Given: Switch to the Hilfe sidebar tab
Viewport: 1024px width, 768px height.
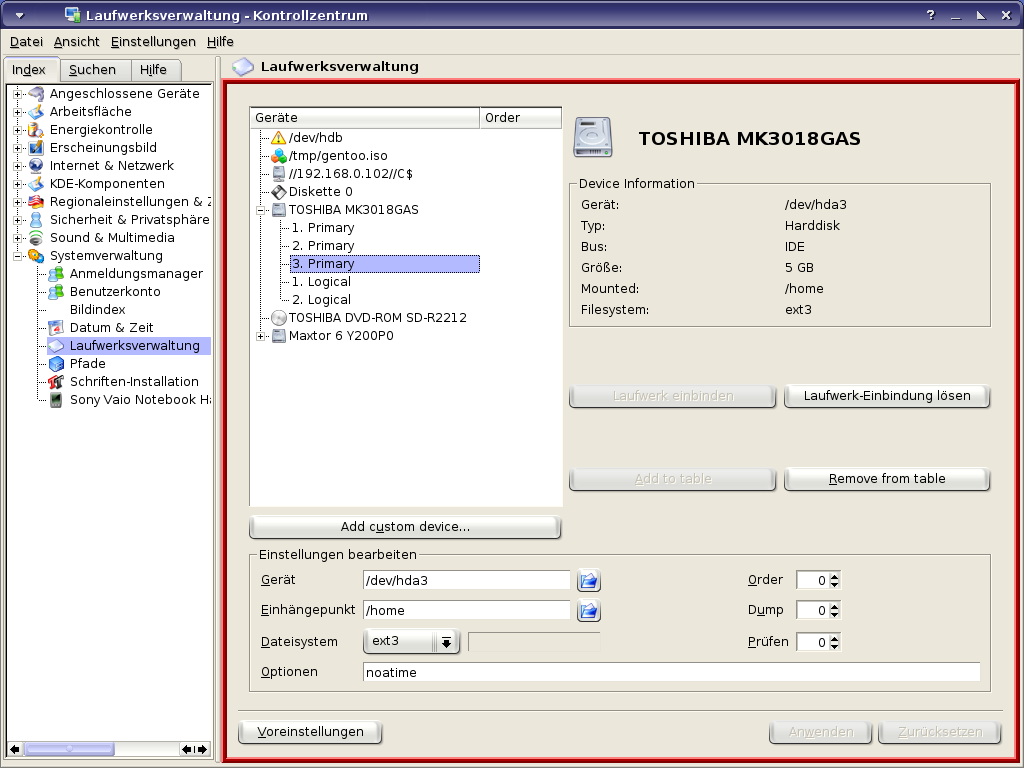Looking at the screenshot, I should [155, 70].
